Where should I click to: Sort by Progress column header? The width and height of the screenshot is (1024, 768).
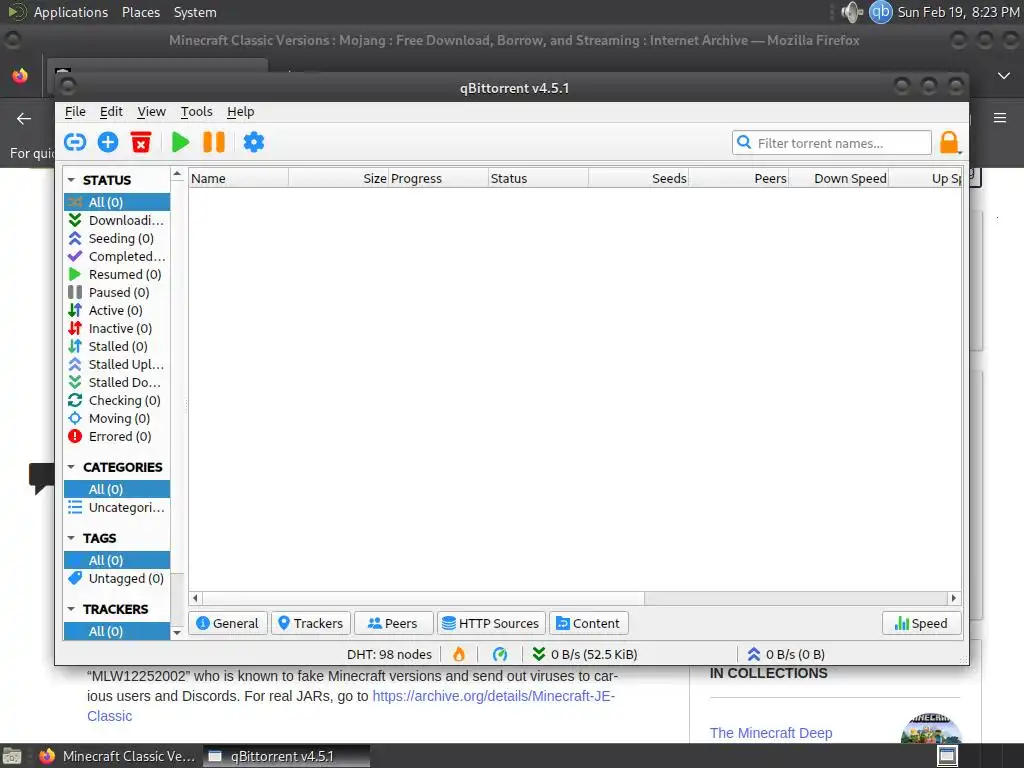pos(439,178)
